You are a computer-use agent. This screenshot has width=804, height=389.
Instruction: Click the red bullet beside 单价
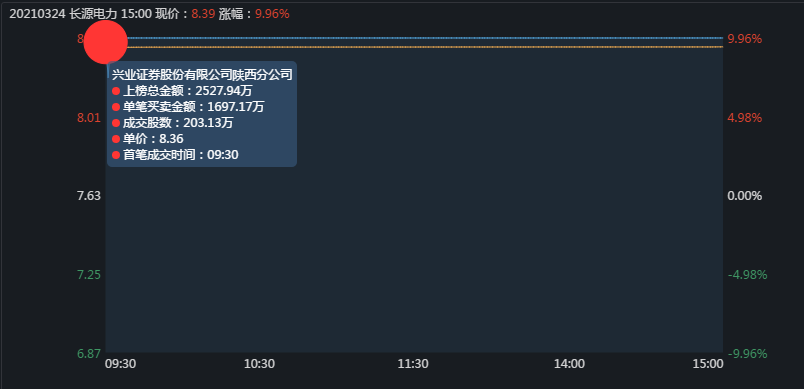pos(116,139)
